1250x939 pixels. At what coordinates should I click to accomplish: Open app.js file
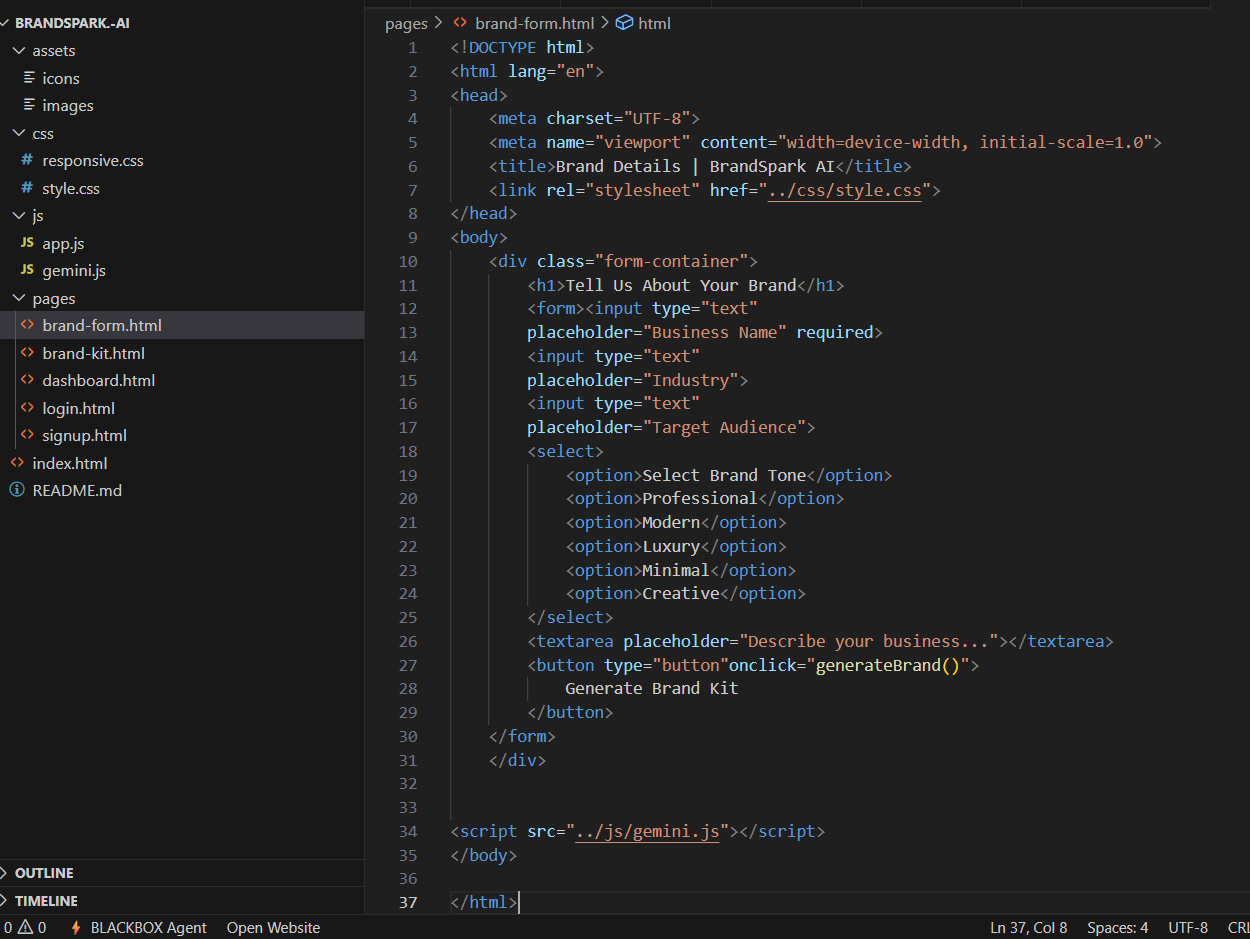(63, 243)
